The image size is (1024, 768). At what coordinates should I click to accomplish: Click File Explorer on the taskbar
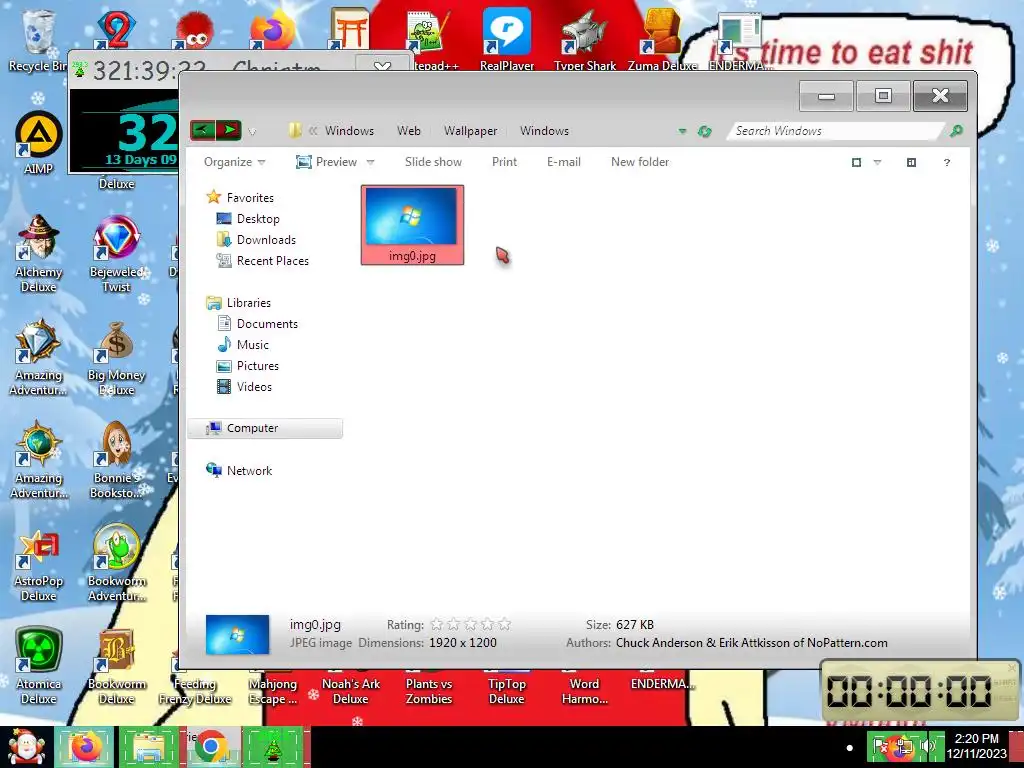(x=148, y=747)
